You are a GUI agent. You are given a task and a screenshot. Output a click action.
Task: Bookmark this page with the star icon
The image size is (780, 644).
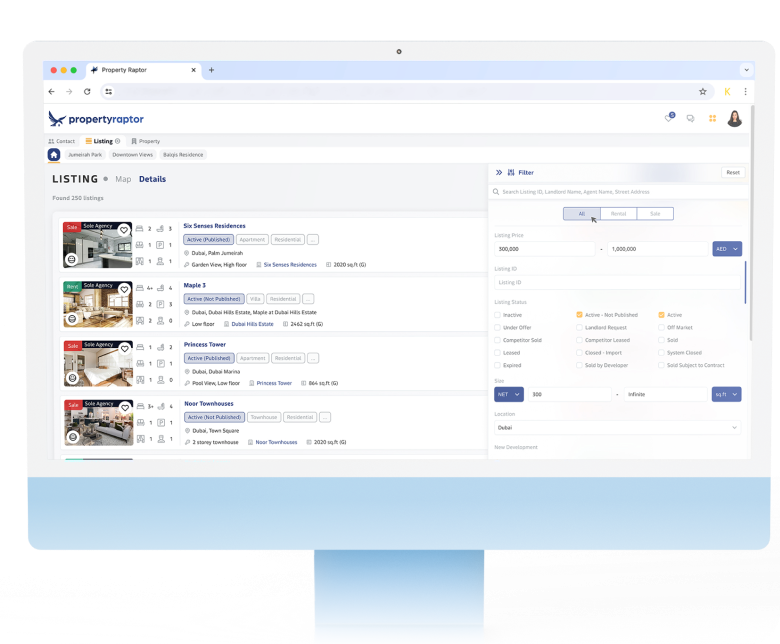[703, 91]
